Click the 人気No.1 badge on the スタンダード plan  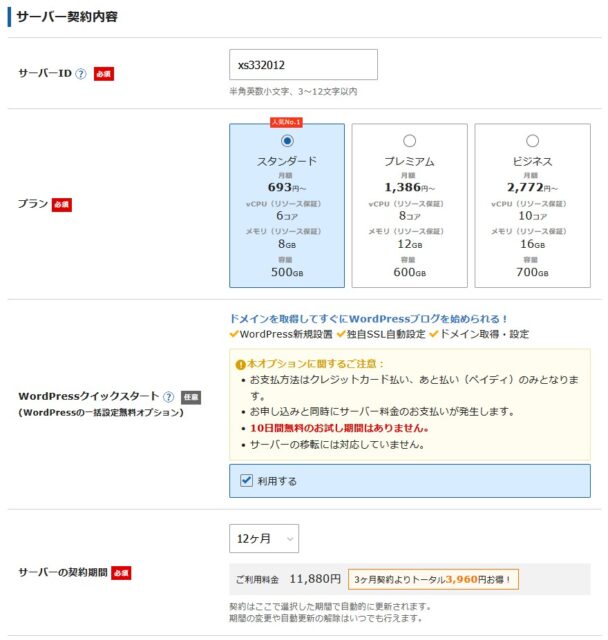(x=286, y=123)
